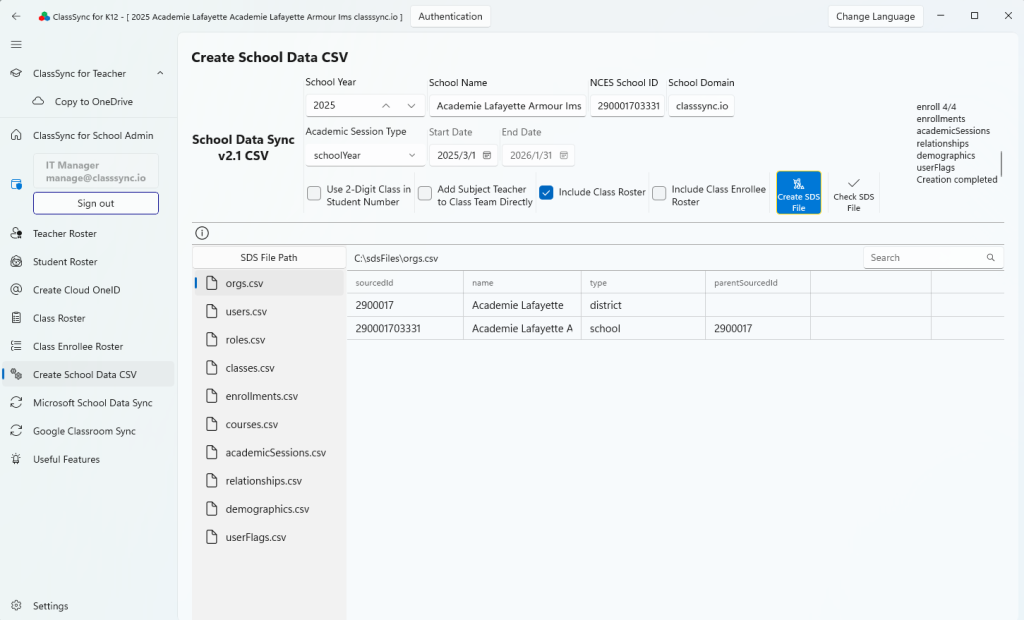Enable Add Subject Teacher to Class Team
The width and height of the screenshot is (1024, 620).
424,193
